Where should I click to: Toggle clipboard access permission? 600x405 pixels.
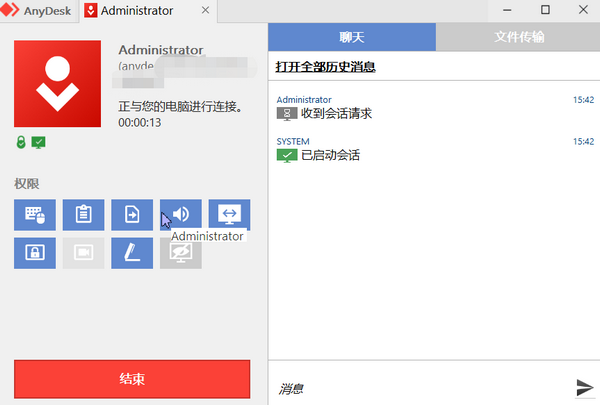pyautogui.click(x=83, y=215)
